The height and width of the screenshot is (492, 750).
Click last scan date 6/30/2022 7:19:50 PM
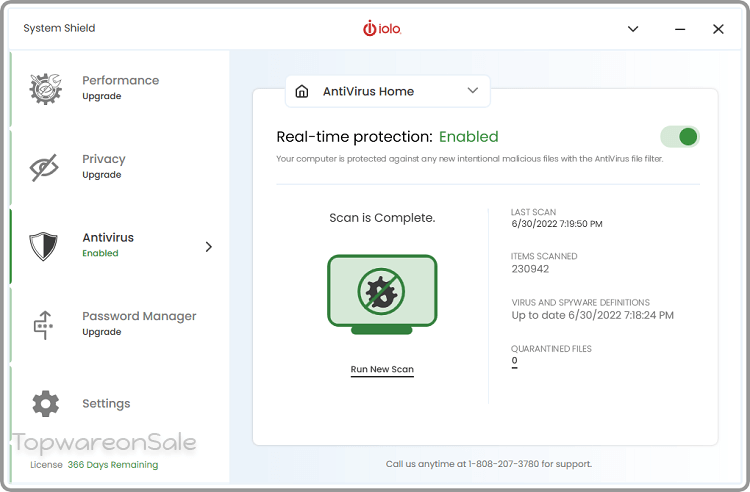[x=557, y=224]
